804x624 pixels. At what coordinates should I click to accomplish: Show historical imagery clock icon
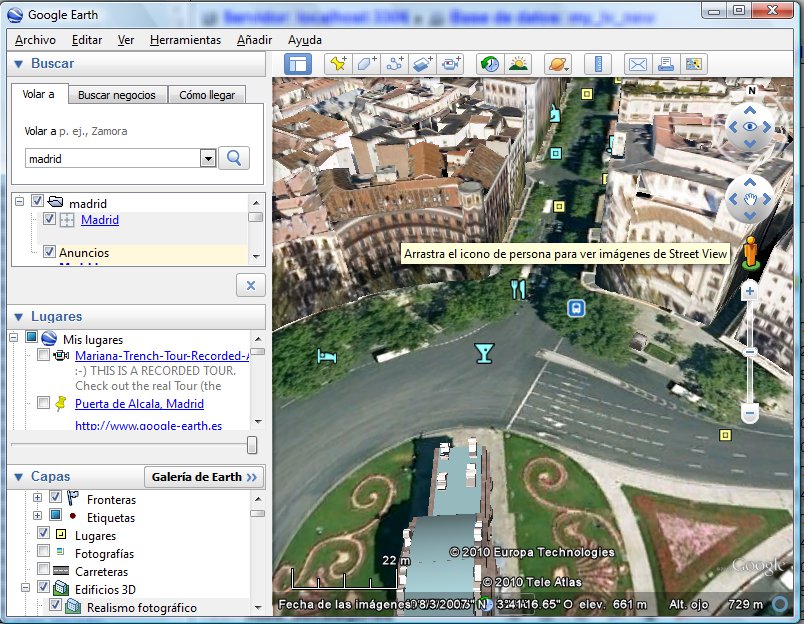(490, 64)
